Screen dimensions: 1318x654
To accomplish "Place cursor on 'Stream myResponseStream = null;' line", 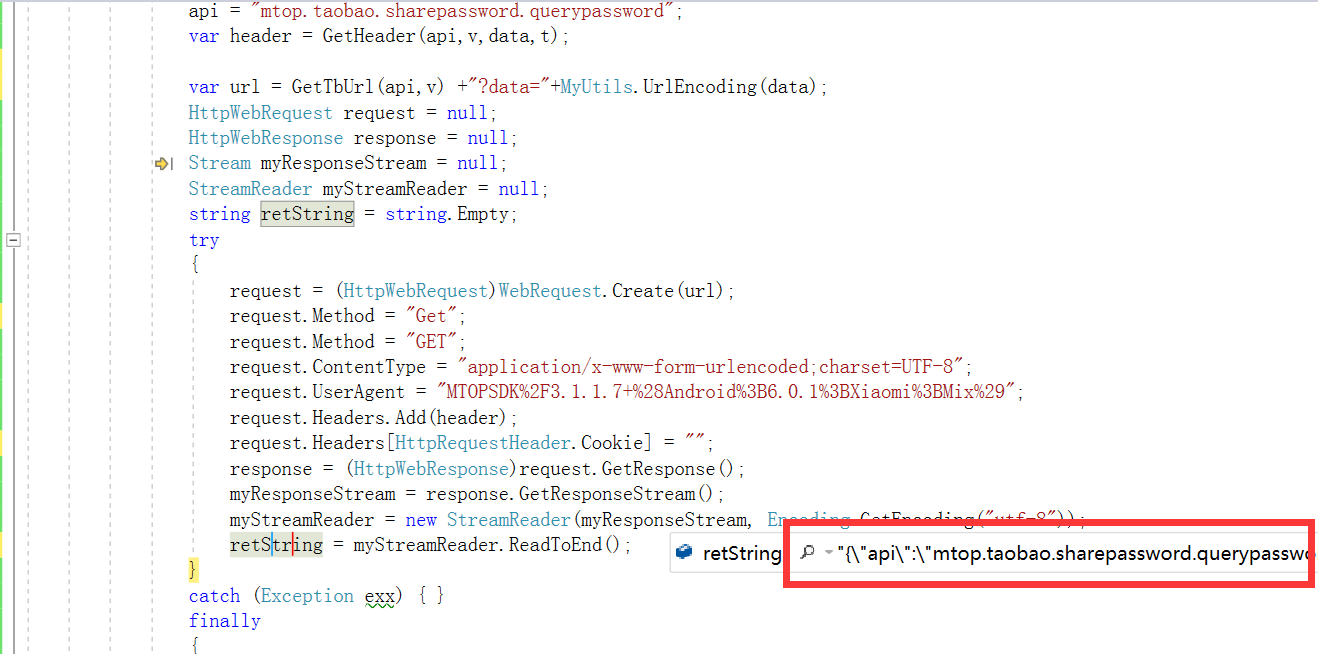I will pyautogui.click(x=348, y=163).
